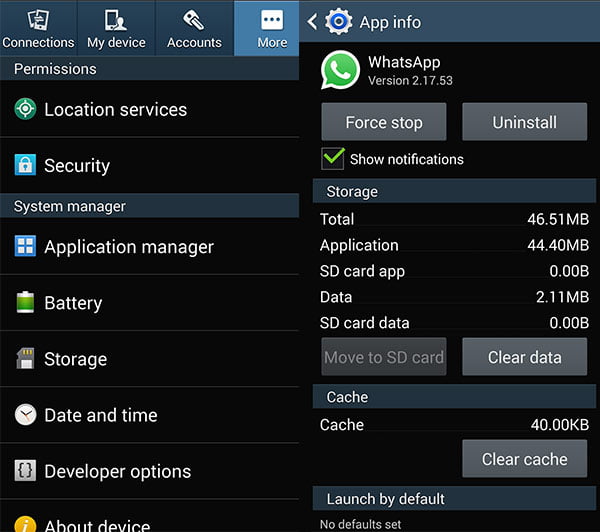Open About device
The image size is (600, 532).
pyautogui.click(x=150, y=516)
